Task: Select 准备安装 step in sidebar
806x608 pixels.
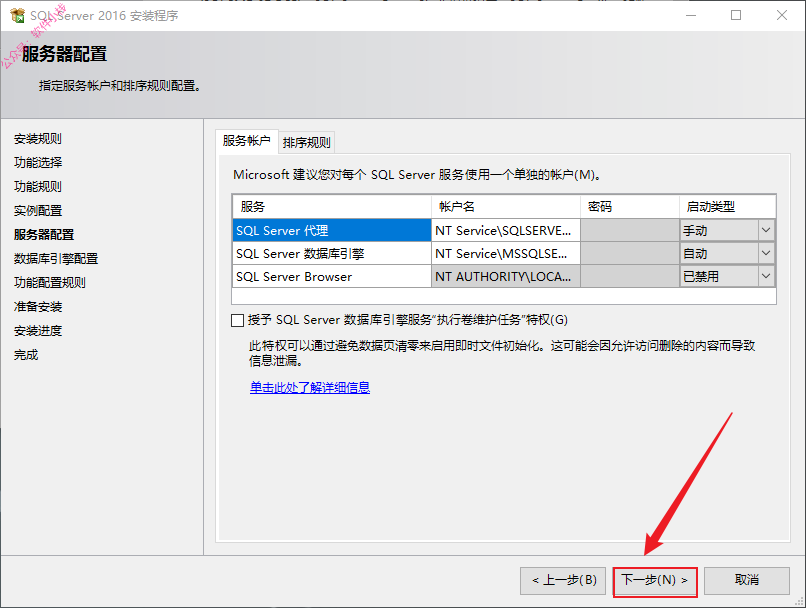Action: coord(38,307)
